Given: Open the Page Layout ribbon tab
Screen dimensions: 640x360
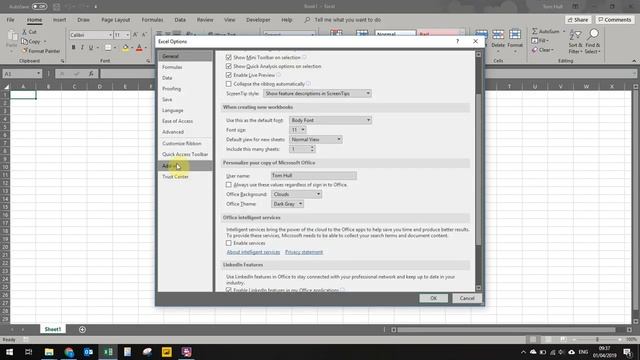Looking at the screenshot, I should [116, 20].
